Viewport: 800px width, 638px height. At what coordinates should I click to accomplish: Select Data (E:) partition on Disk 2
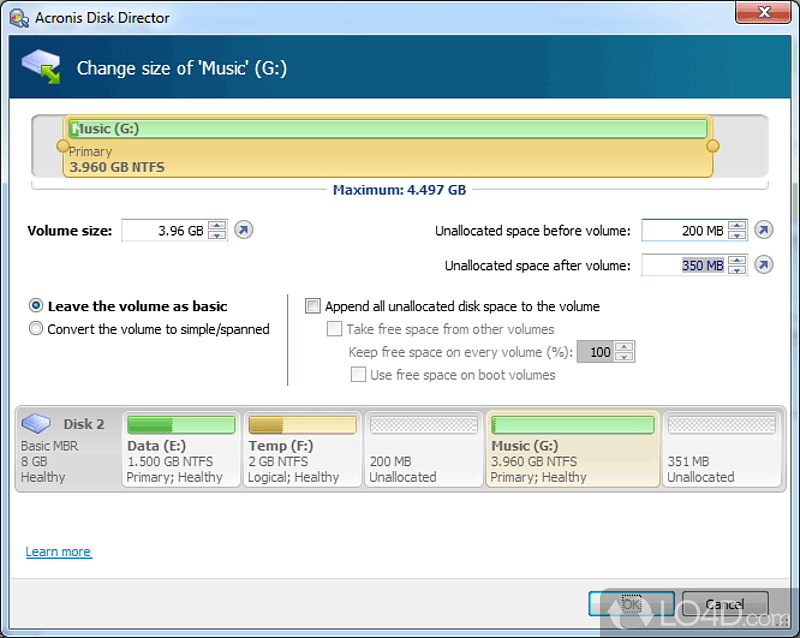tap(181, 449)
